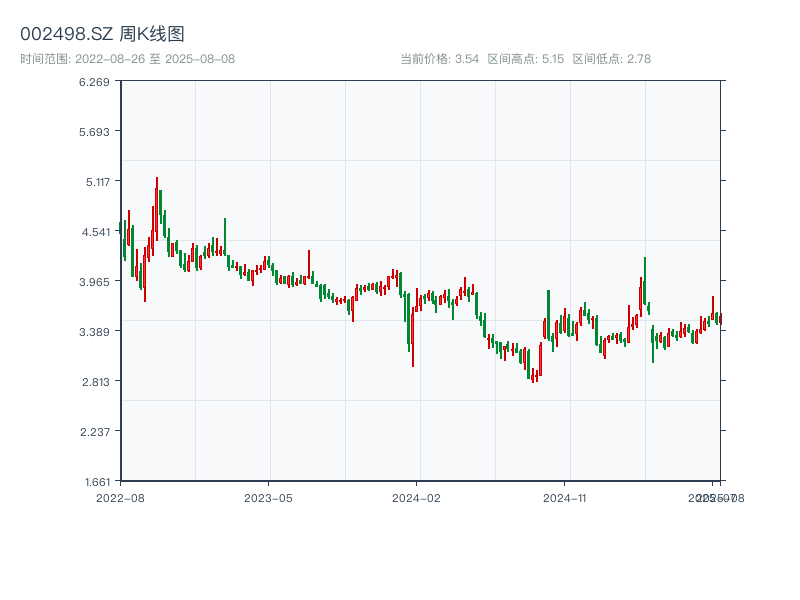Screen dimensions: 800x600
Task: Click the 2024-11 x-axis date label
Action: (565, 497)
